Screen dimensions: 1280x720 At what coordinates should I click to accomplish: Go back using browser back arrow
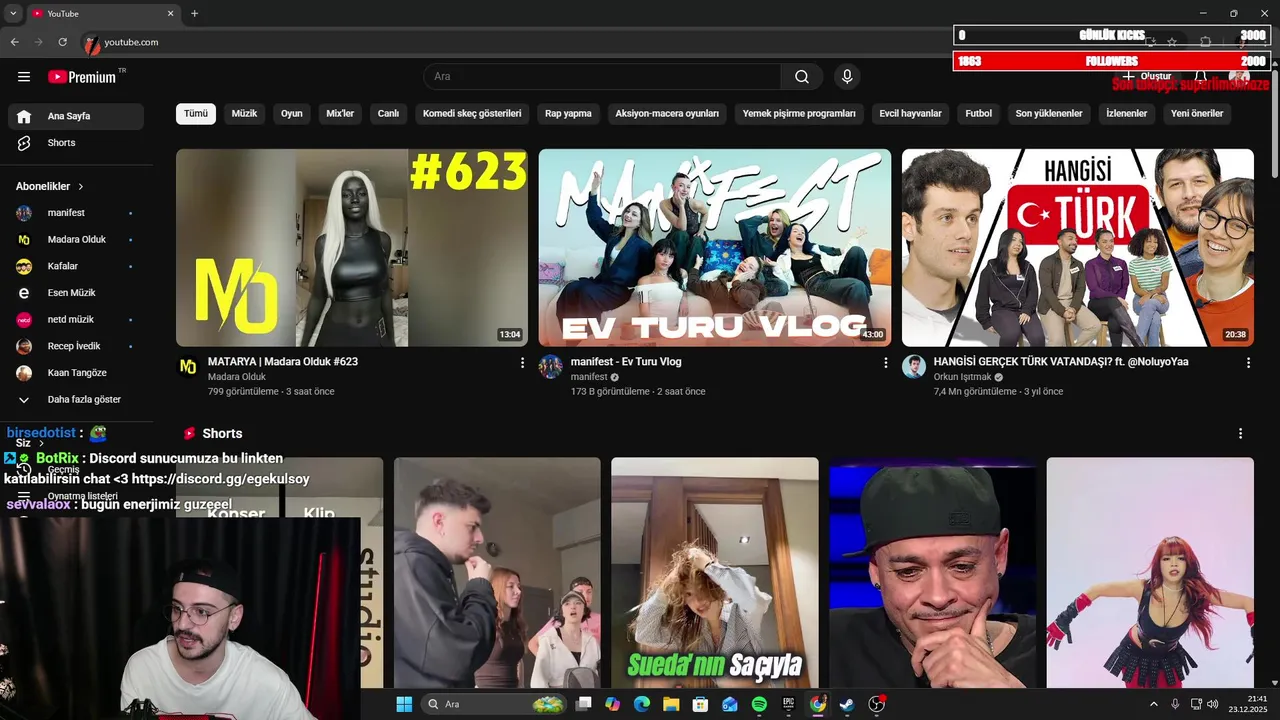click(14, 42)
